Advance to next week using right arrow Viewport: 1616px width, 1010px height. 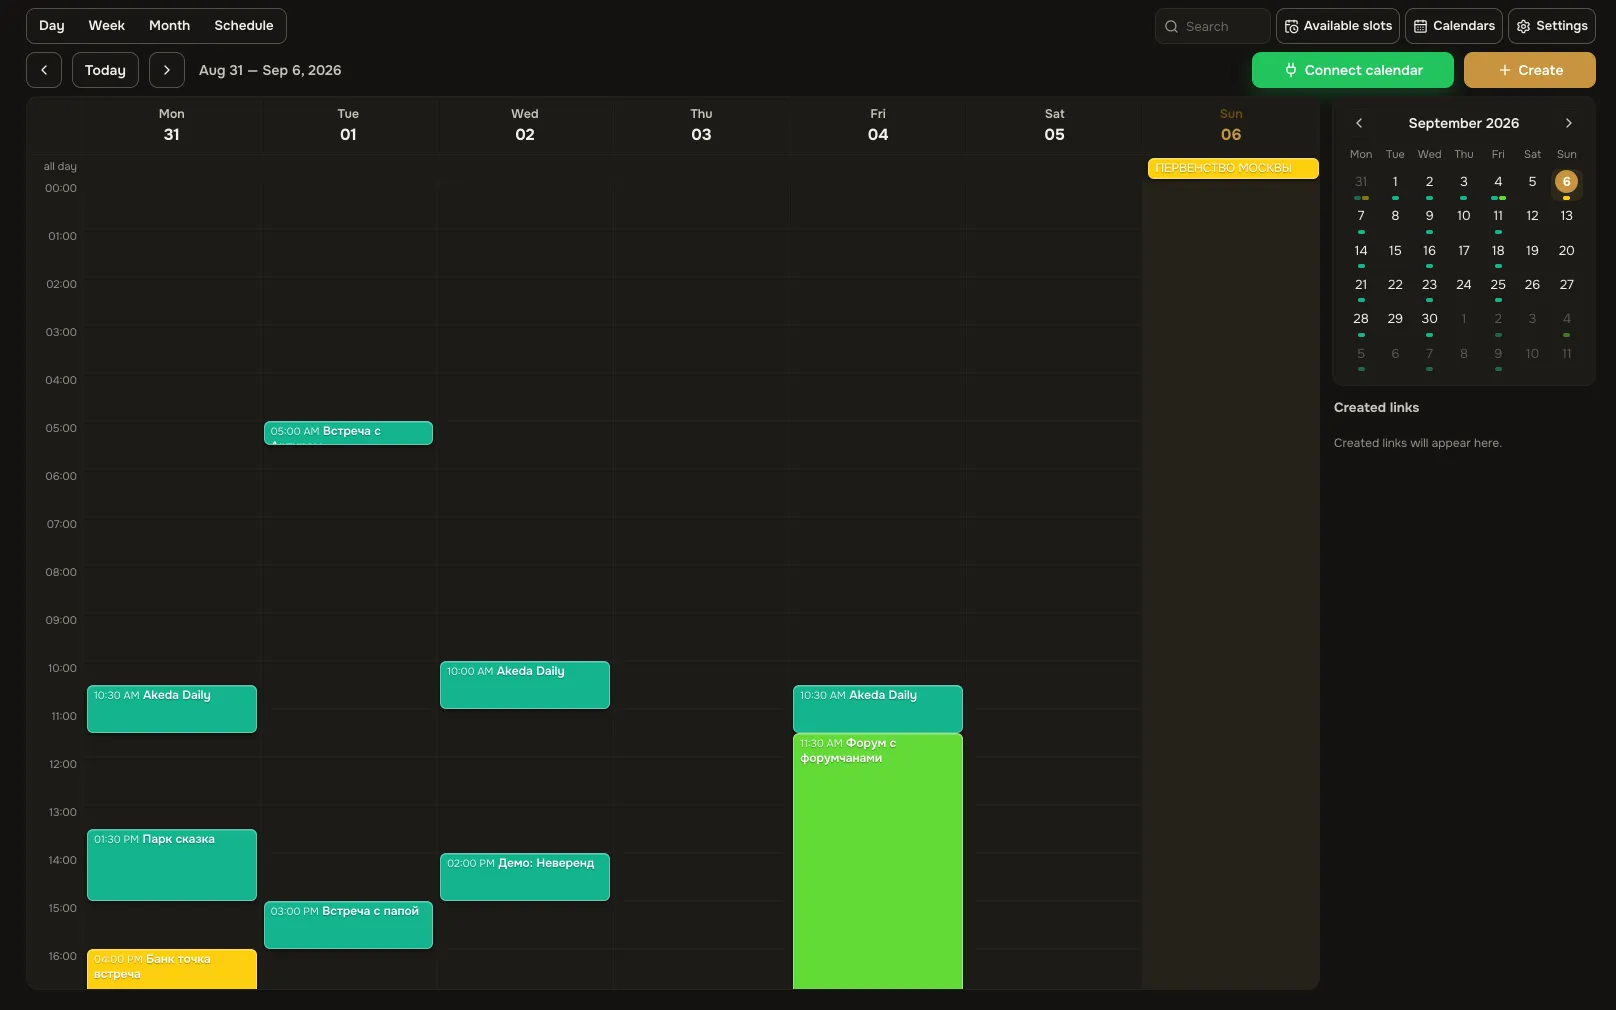[167, 70]
